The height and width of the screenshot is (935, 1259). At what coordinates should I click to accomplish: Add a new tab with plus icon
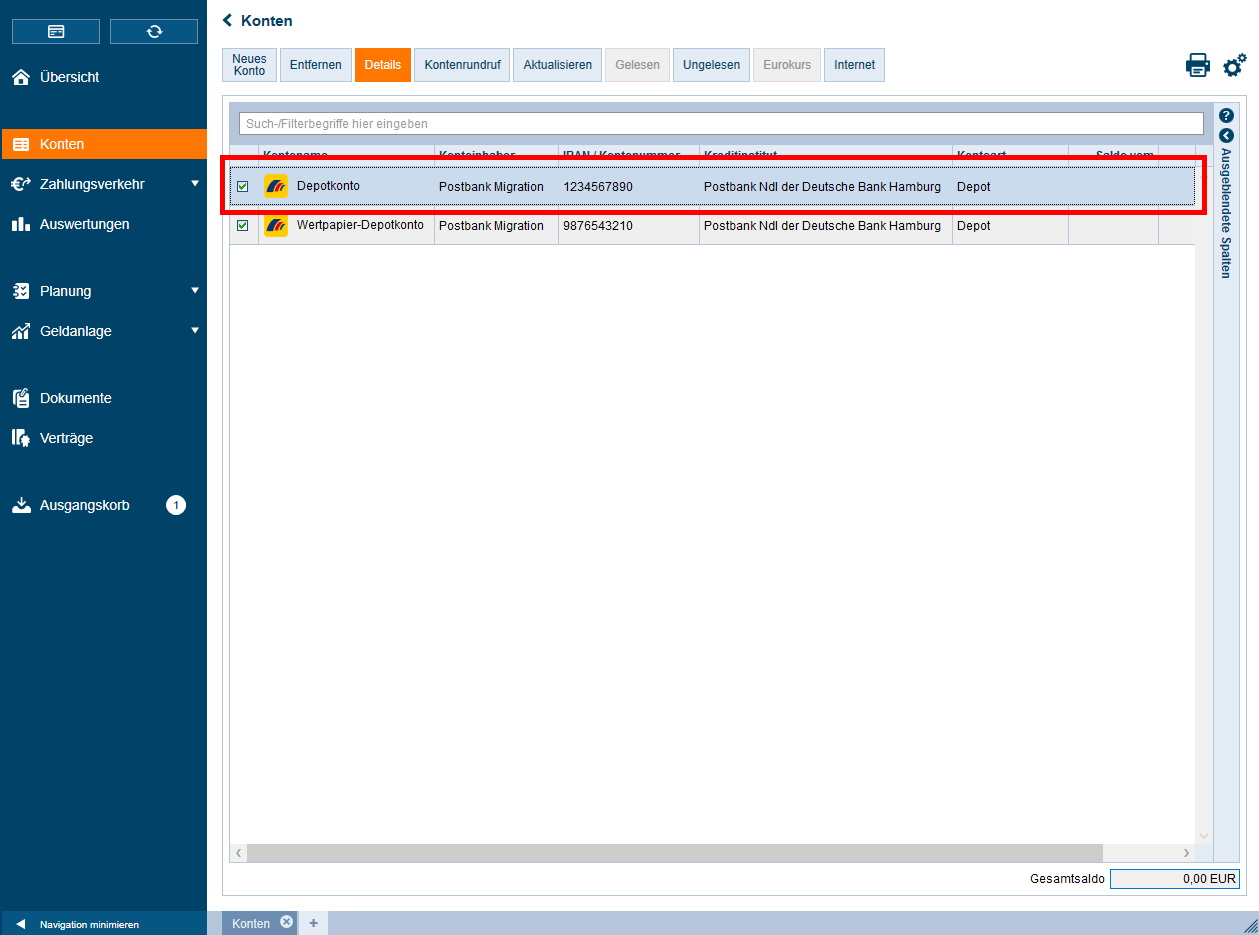point(313,923)
